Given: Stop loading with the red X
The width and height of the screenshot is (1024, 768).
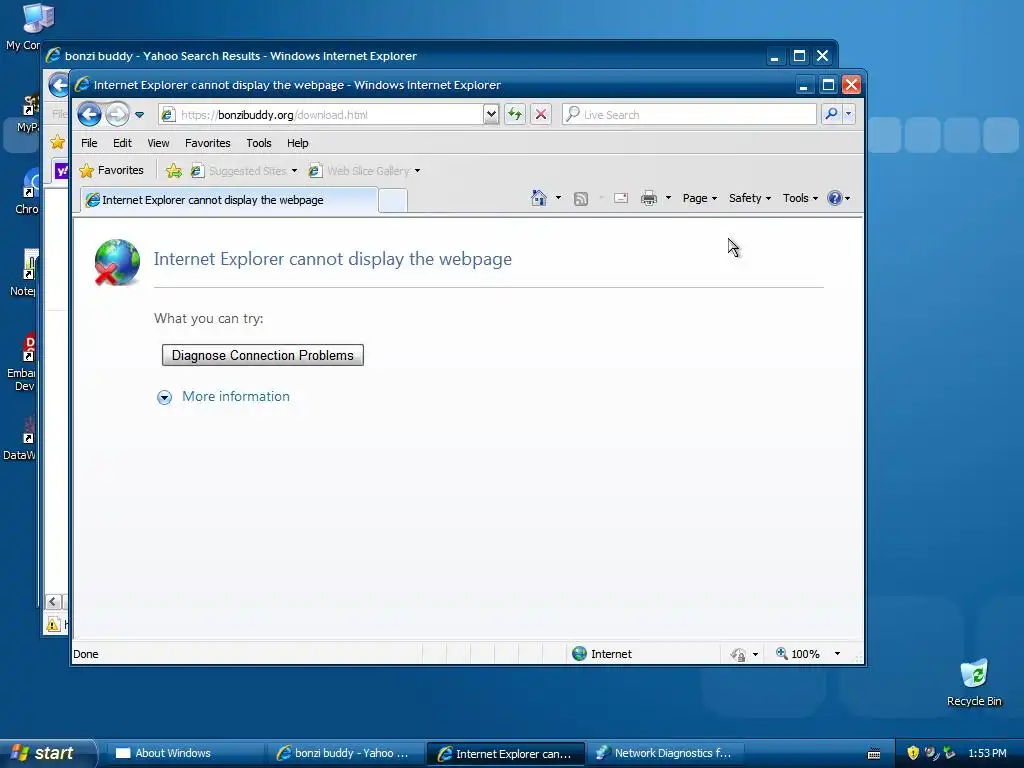Looking at the screenshot, I should pyautogui.click(x=541, y=115).
